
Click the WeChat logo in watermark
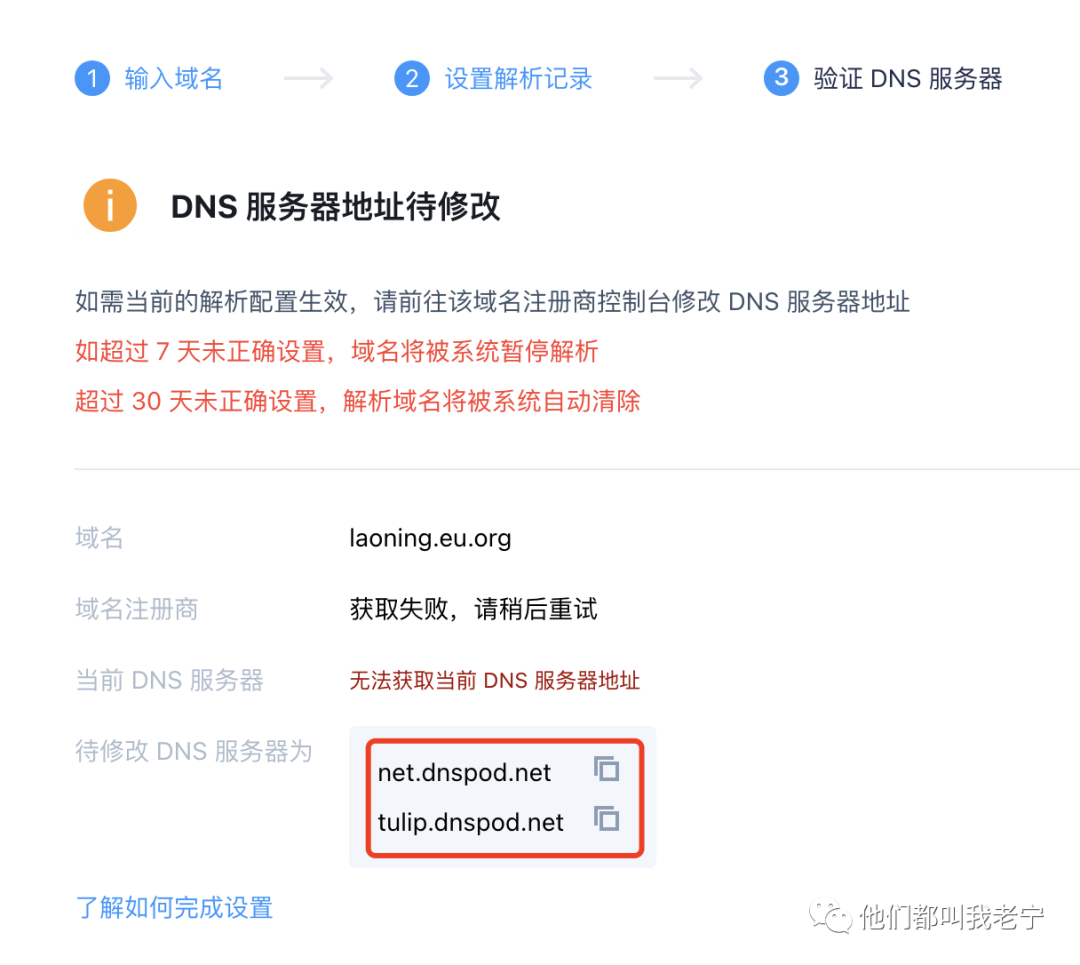click(x=831, y=917)
